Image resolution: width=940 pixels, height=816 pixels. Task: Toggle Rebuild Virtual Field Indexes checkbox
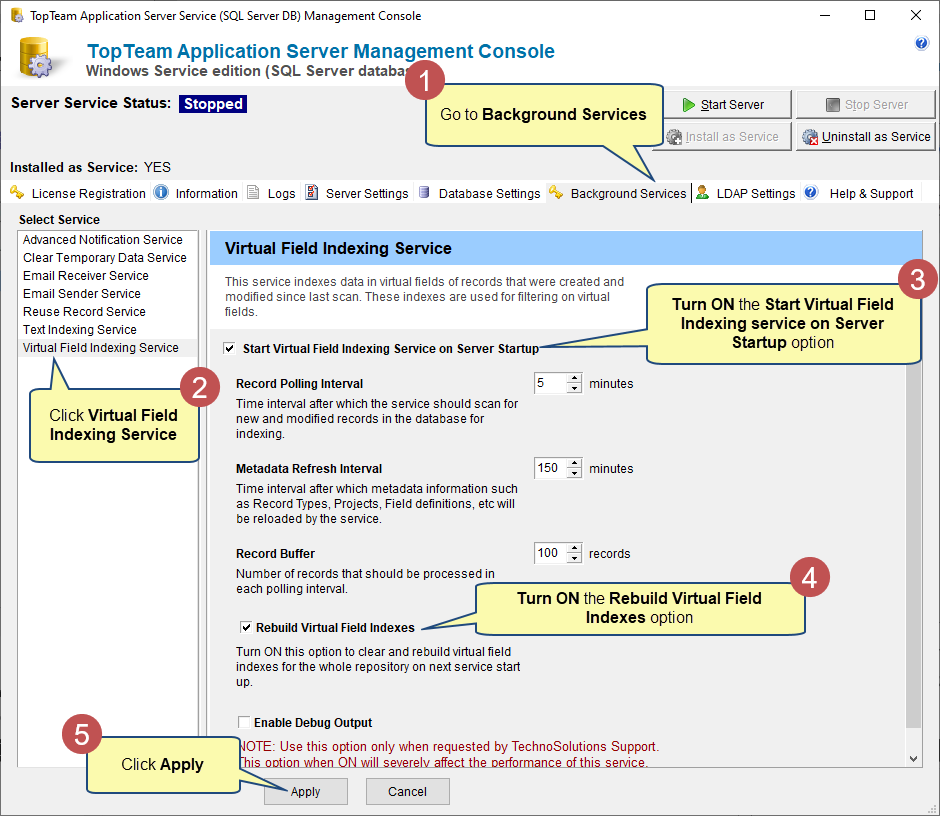coord(246,627)
